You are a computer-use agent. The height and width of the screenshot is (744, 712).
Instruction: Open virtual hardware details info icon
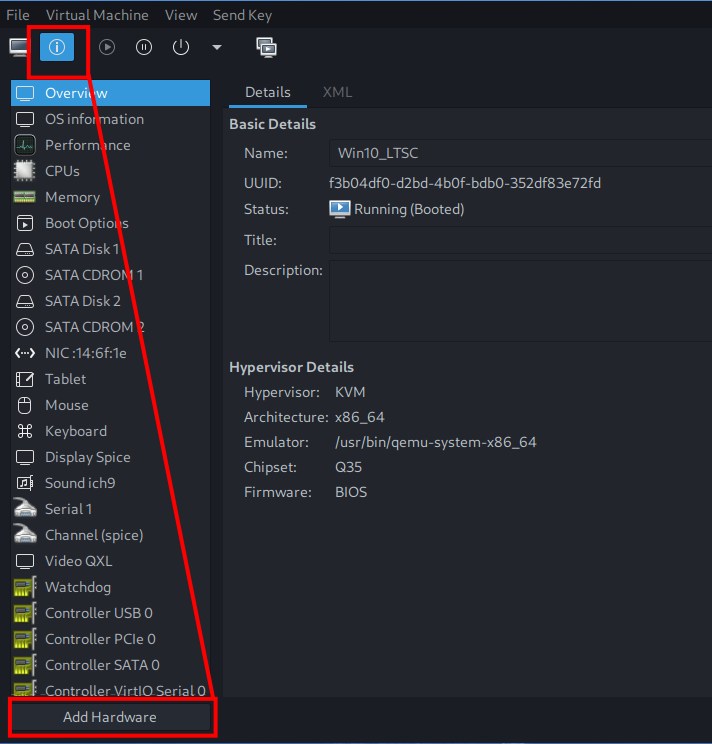click(57, 47)
